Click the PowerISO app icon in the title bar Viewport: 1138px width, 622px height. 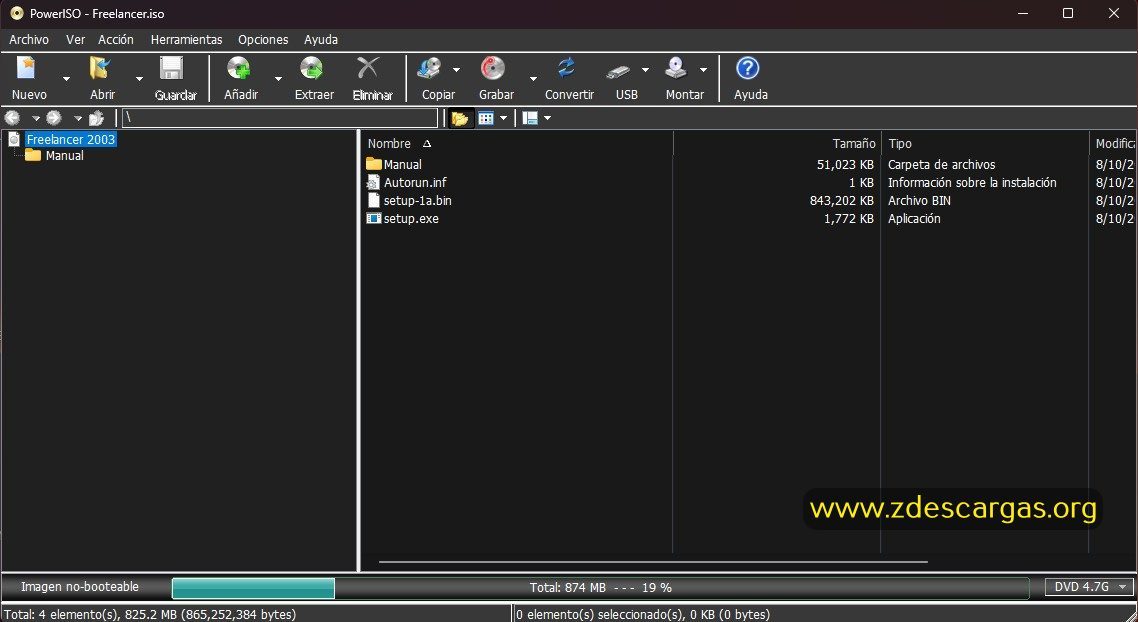tap(17, 14)
